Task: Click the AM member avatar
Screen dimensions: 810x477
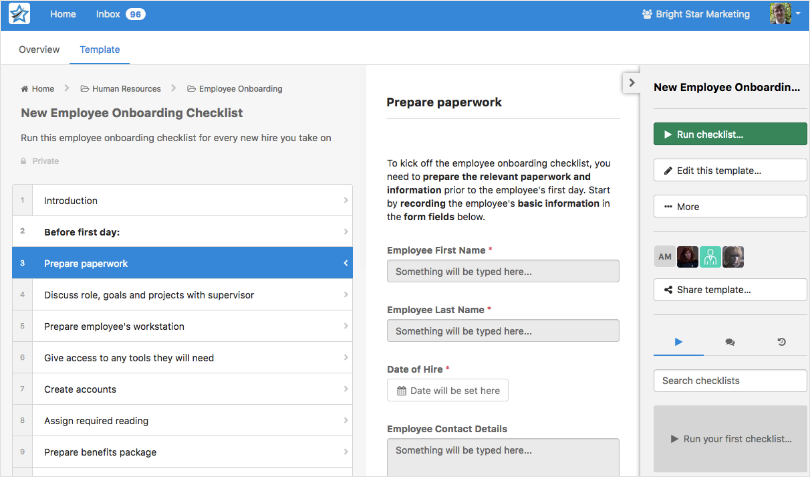Action: (x=665, y=257)
